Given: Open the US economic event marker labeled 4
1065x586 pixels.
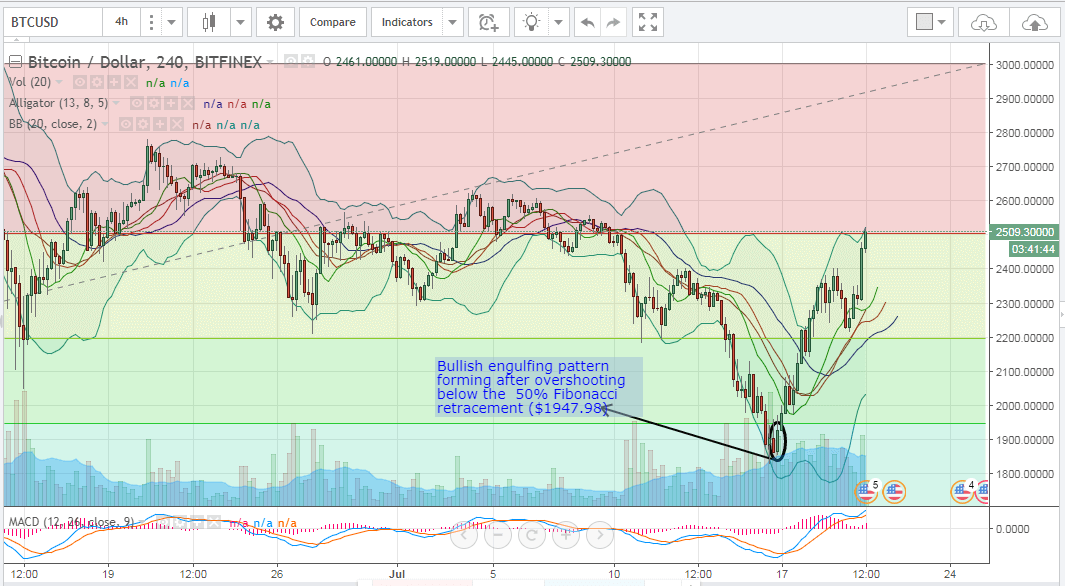Looking at the screenshot, I should click(963, 490).
